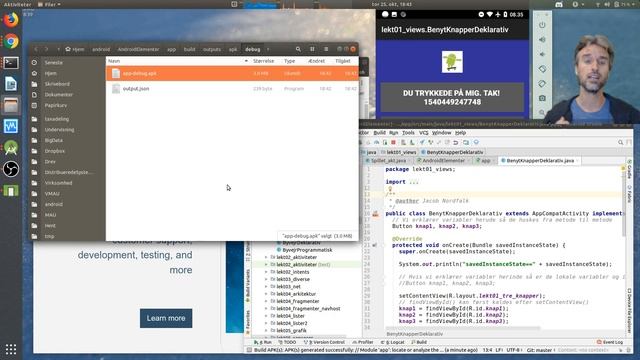
Task: Expand lekt04_arkitektur tree node
Action: (266, 294)
